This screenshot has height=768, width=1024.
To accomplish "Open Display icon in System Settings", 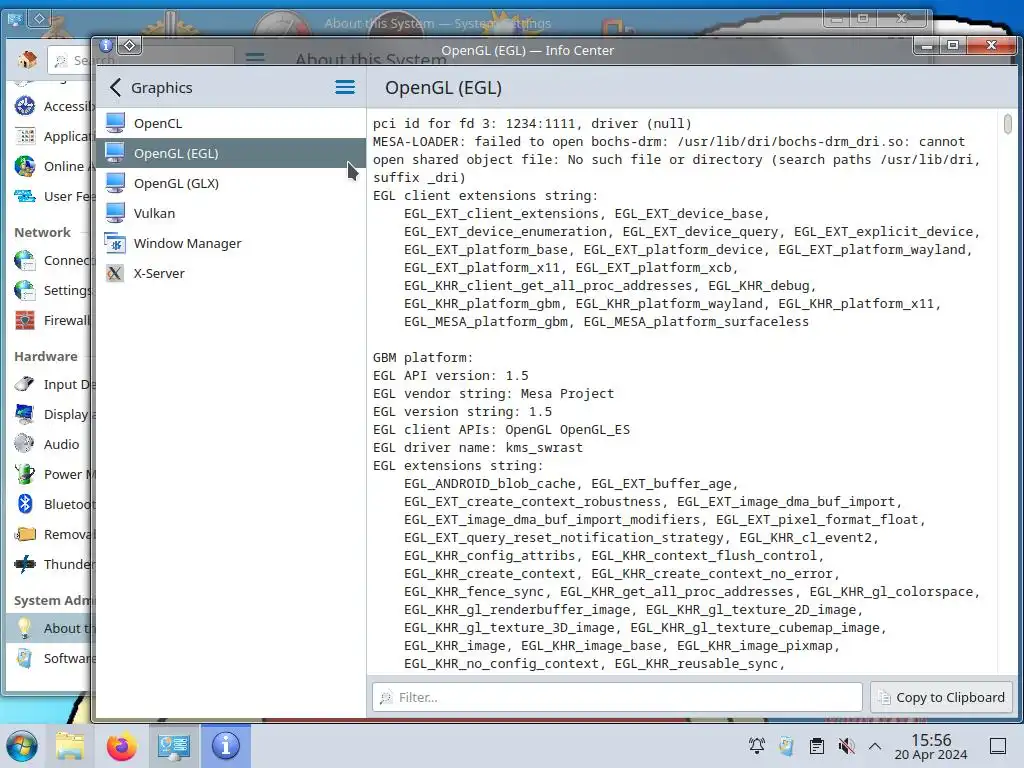I will point(25,414).
